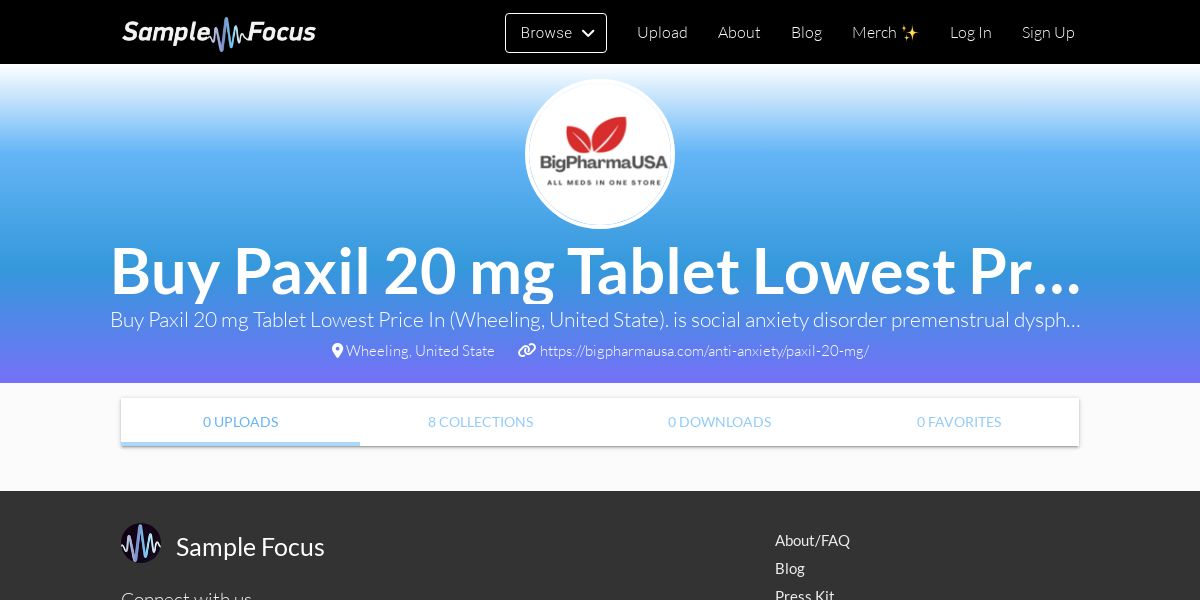The height and width of the screenshot is (600, 1200).
Task: Click the waveform logo icon in footer
Action: pyautogui.click(x=141, y=543)
